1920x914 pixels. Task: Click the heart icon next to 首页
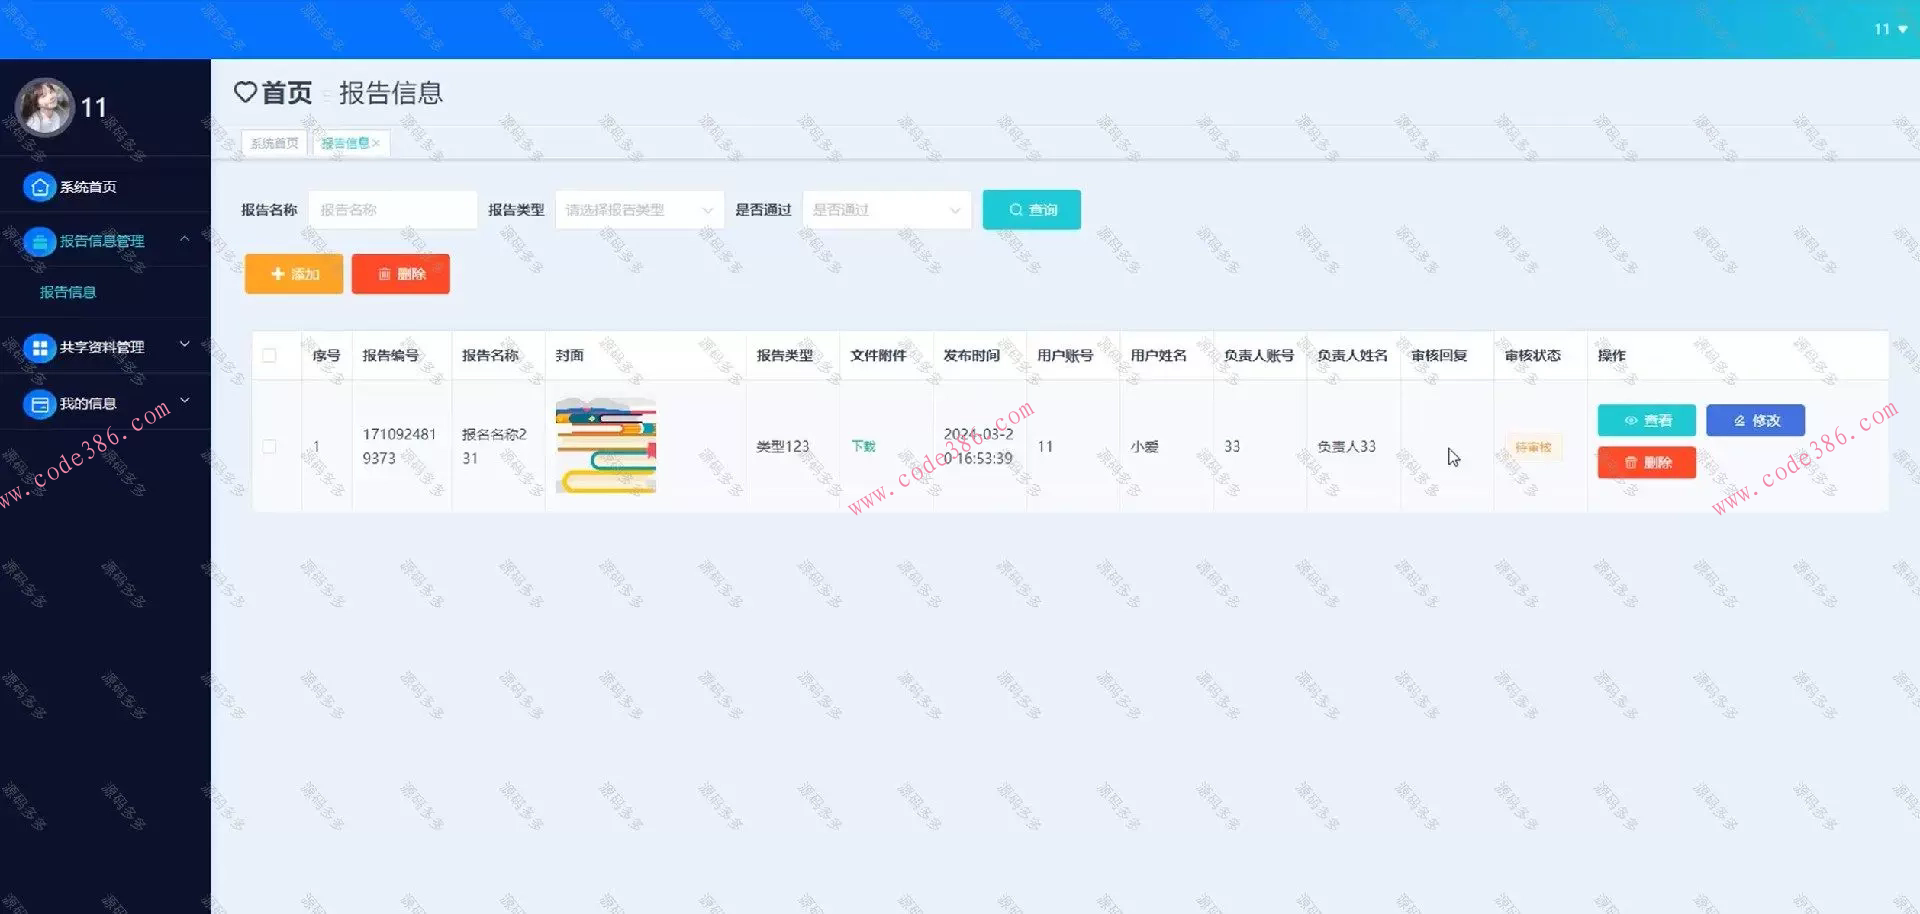point(246,92)
